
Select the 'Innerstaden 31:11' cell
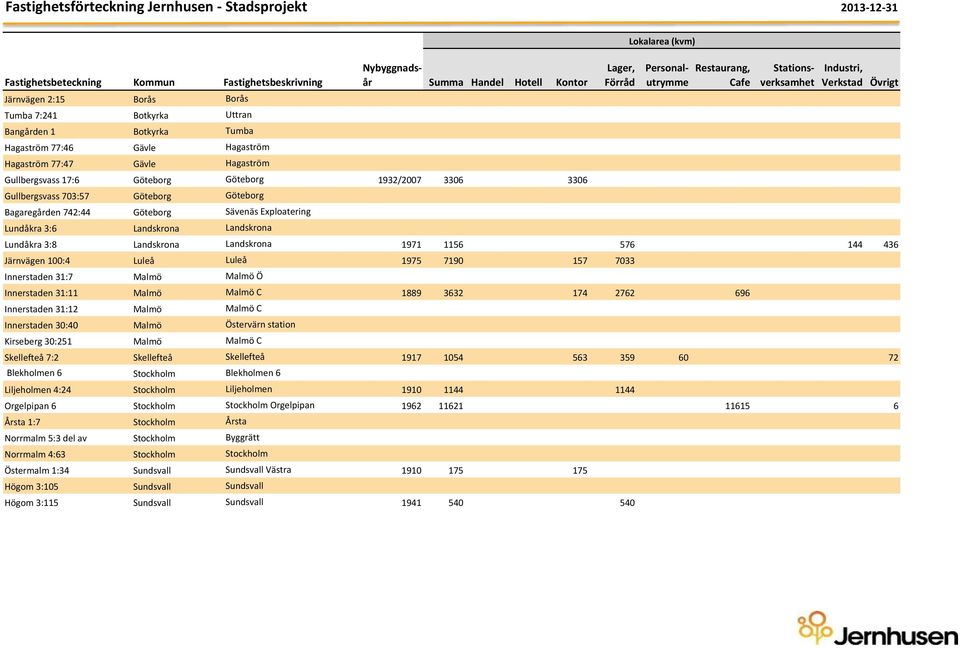41,293
